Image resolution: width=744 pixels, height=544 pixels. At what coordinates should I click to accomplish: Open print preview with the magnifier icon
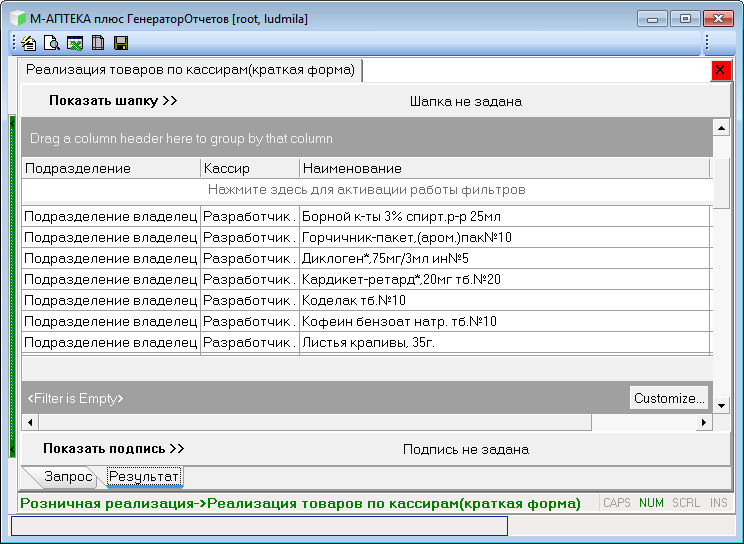(52, 43)
